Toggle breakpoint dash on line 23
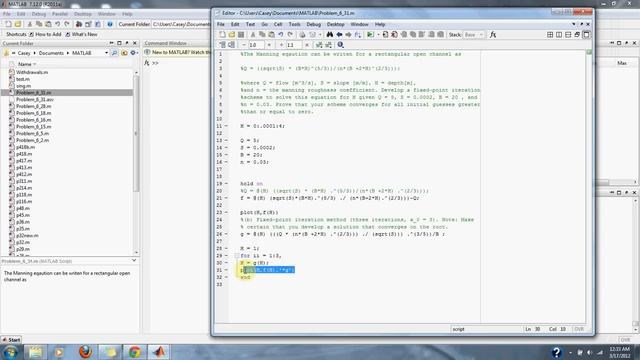640x360 pixels. [x=226, y=213]
